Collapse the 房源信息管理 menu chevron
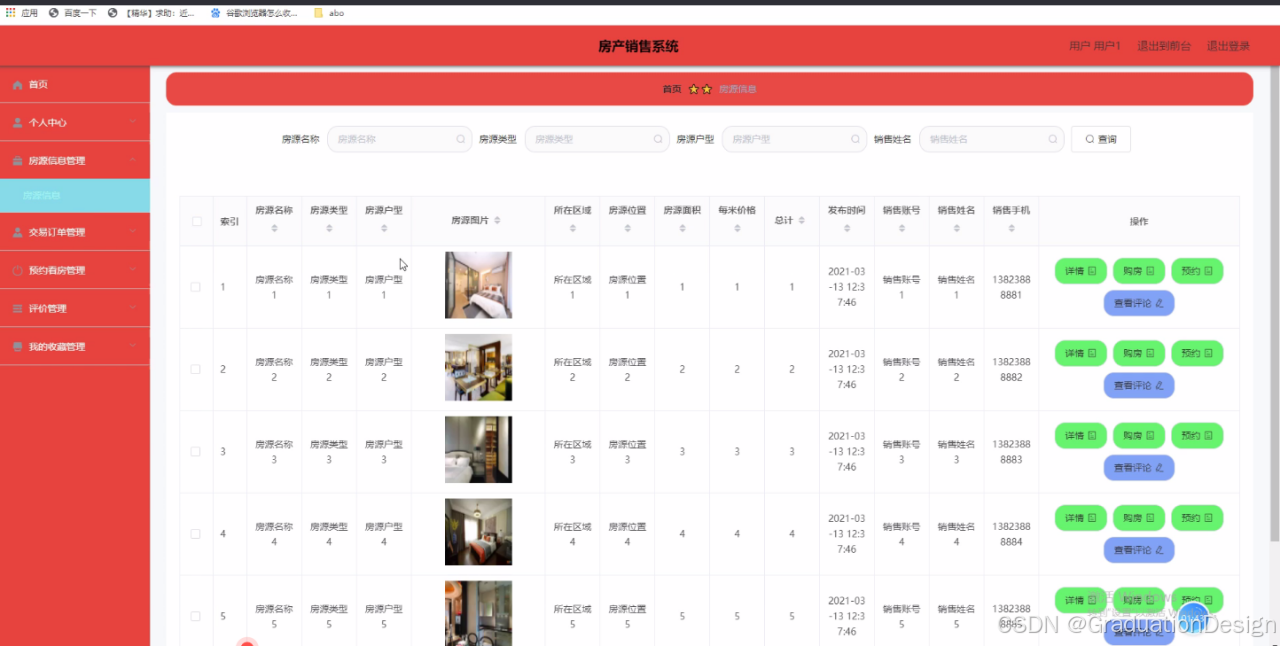1280x646 pixels. (133, 160)
